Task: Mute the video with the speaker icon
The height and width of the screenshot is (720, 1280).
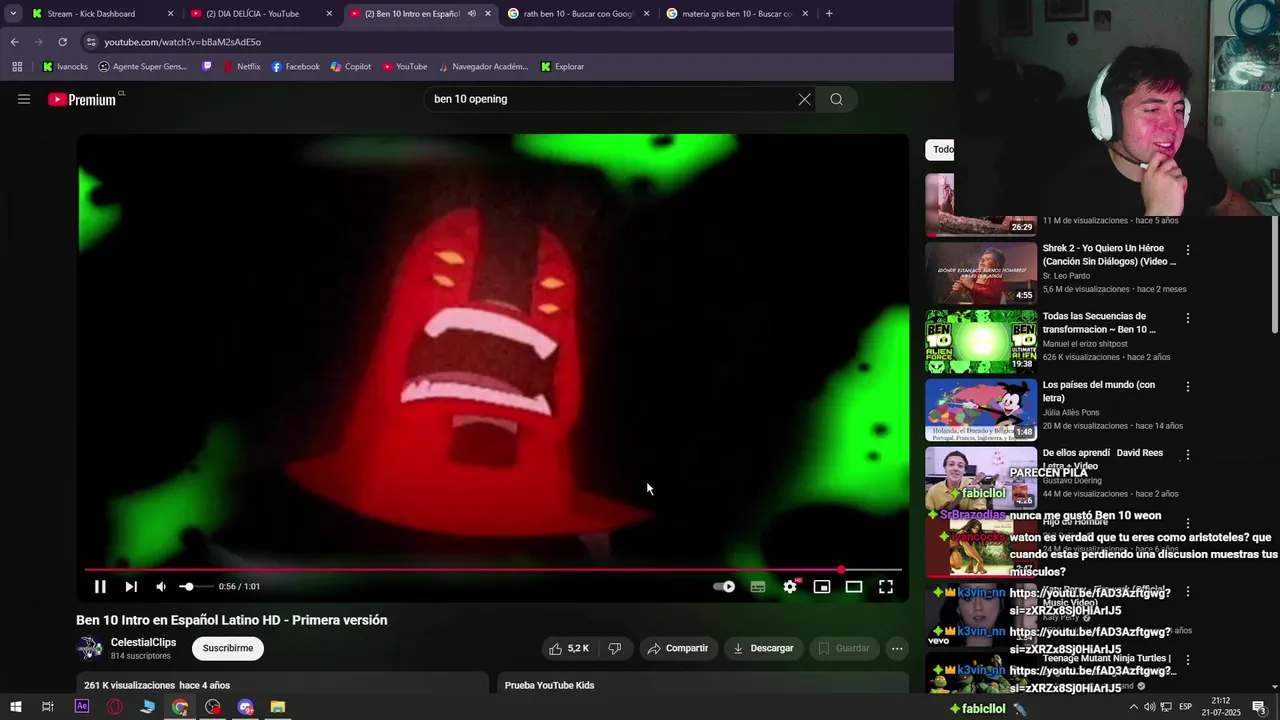Action: coord(161,587)
